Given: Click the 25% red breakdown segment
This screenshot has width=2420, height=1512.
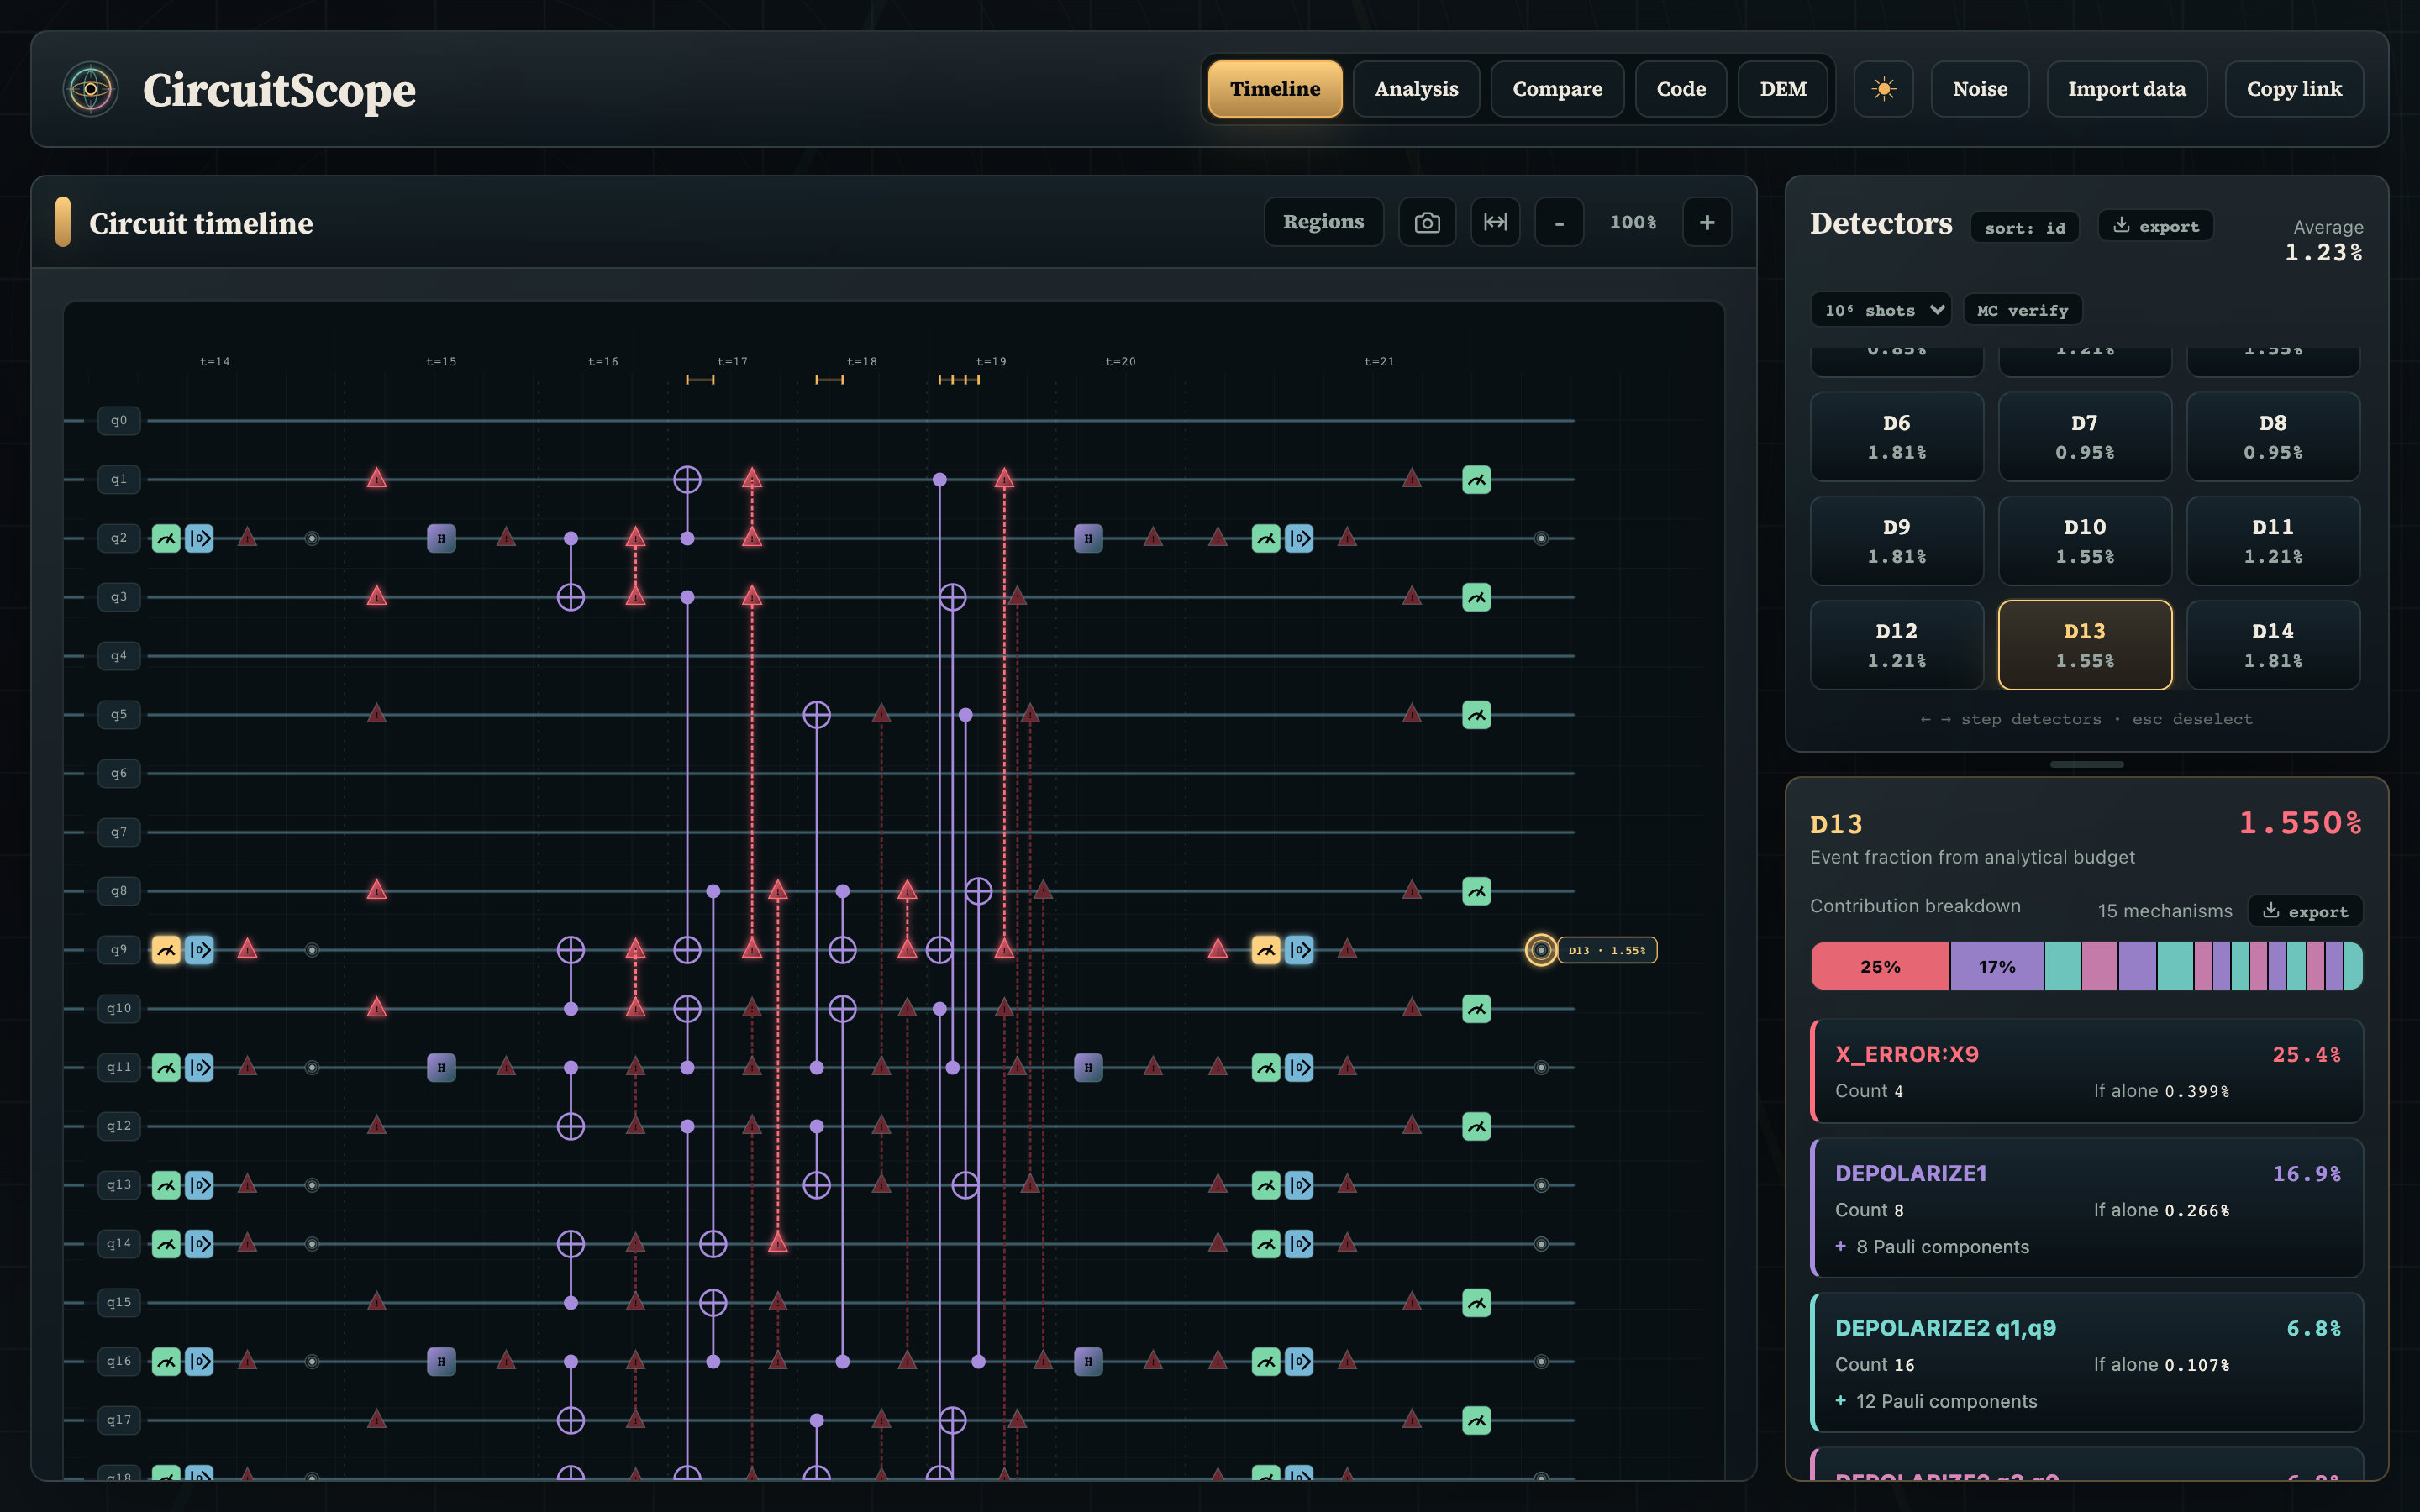Looking at the screenshot, I should click(1880, 966).
